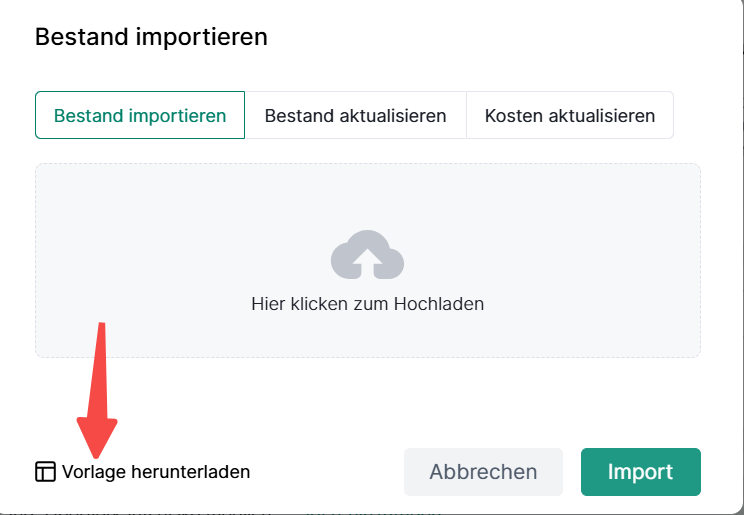Select the Bestand importieren tab
Screen dimensions: 744x515
coord(140,115)
